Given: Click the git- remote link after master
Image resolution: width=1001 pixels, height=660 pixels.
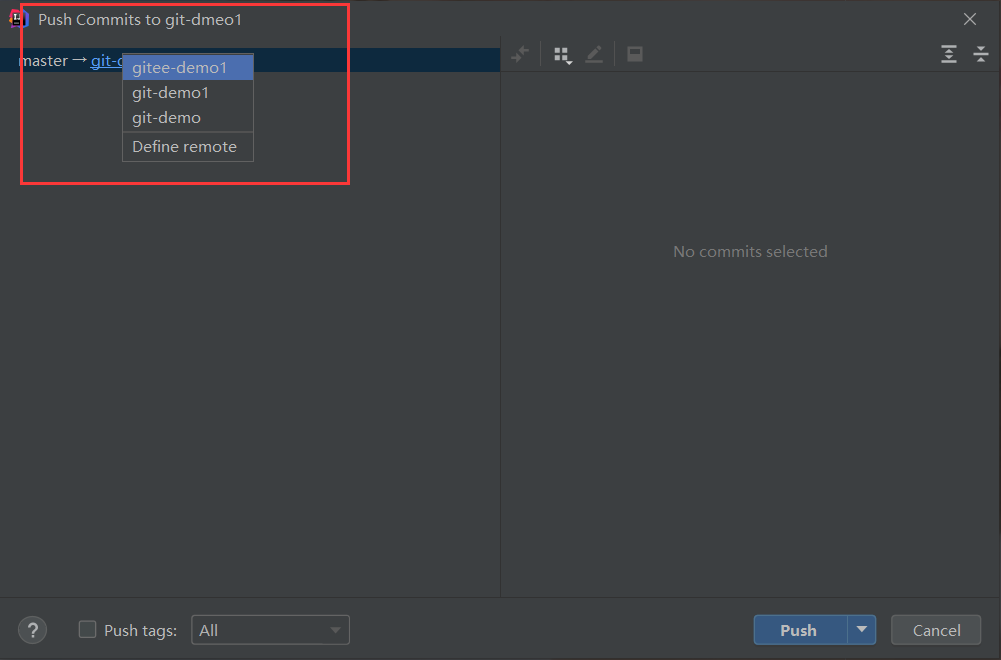Looking at the screenshot, I should point(106,61).
